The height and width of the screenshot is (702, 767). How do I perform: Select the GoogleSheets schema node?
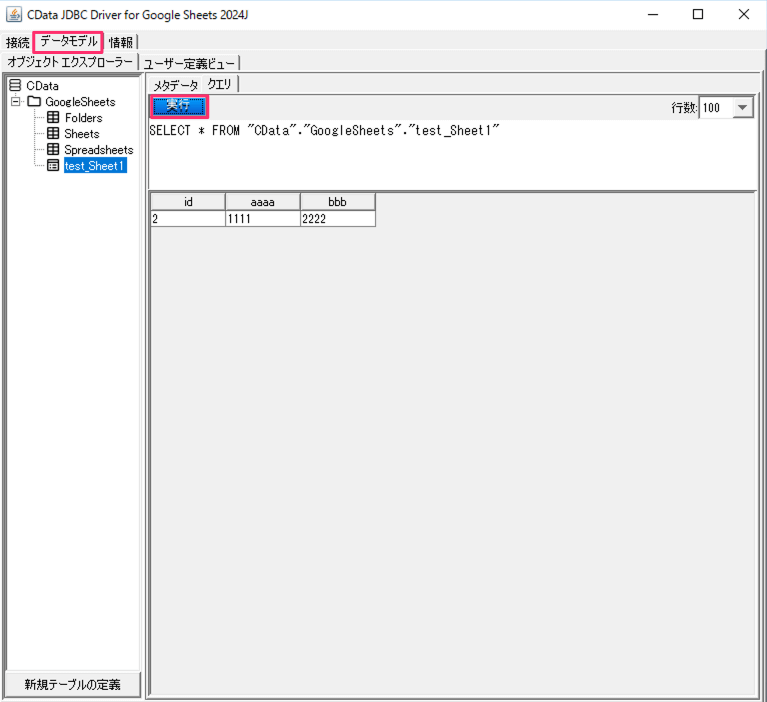coord(80,102)
